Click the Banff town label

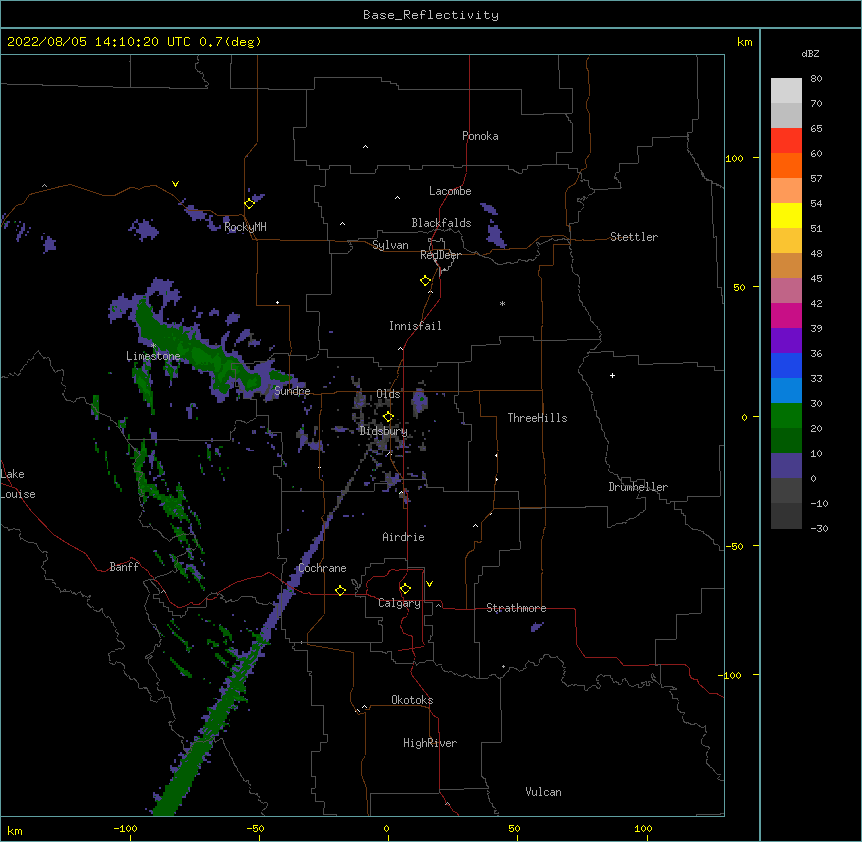tap(124, 567)
